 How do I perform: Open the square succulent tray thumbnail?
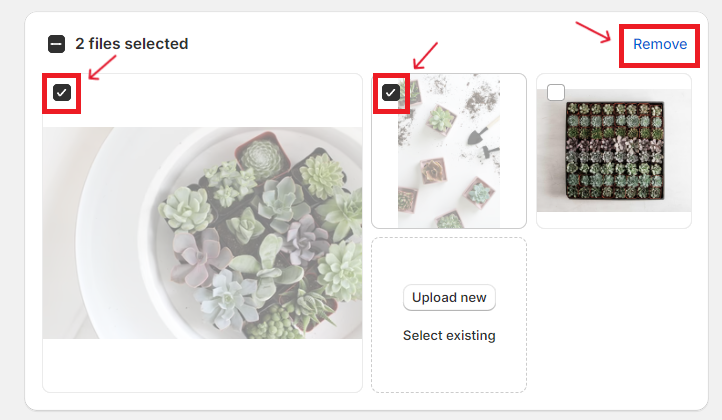[x=614, y=150]
